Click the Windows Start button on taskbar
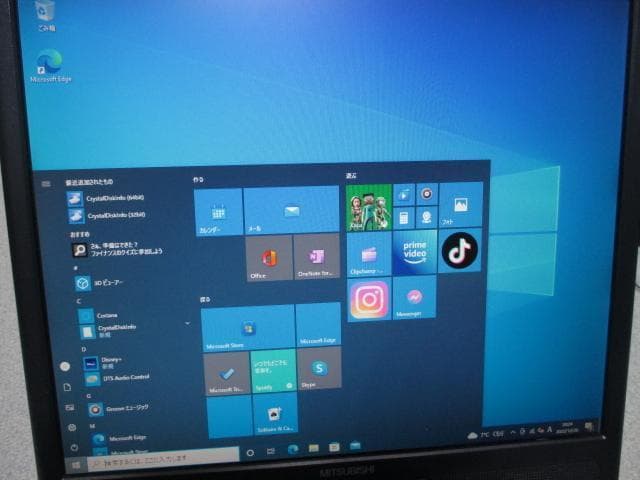This screenshot has width=640, height=480. 76,464
